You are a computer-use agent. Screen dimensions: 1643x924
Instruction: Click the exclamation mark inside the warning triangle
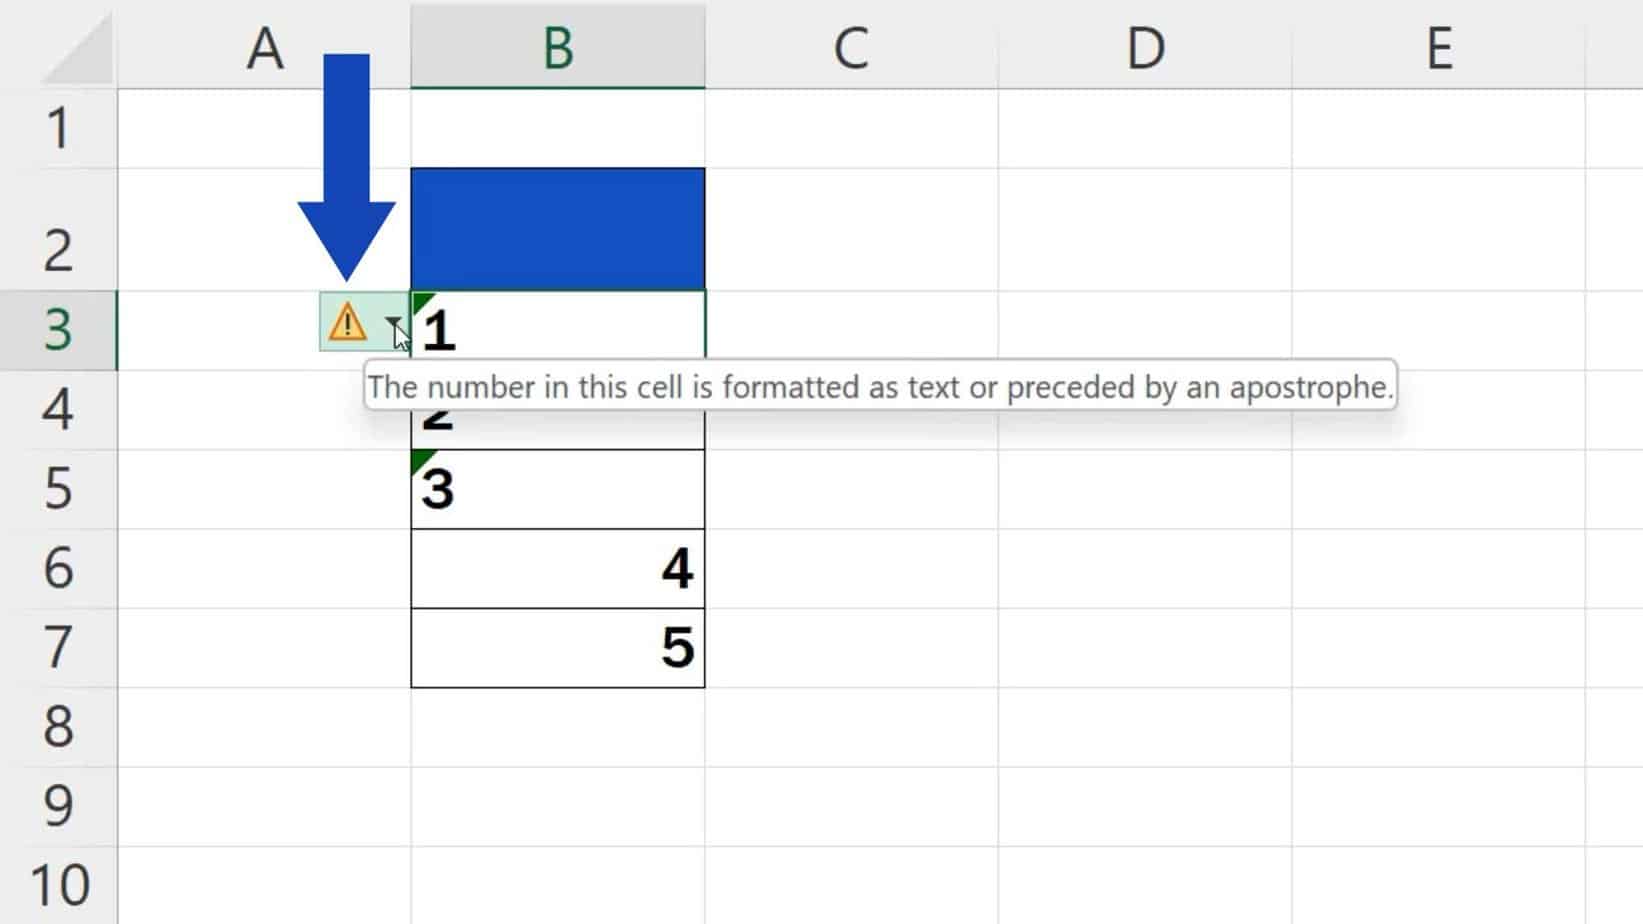point(347,326)
